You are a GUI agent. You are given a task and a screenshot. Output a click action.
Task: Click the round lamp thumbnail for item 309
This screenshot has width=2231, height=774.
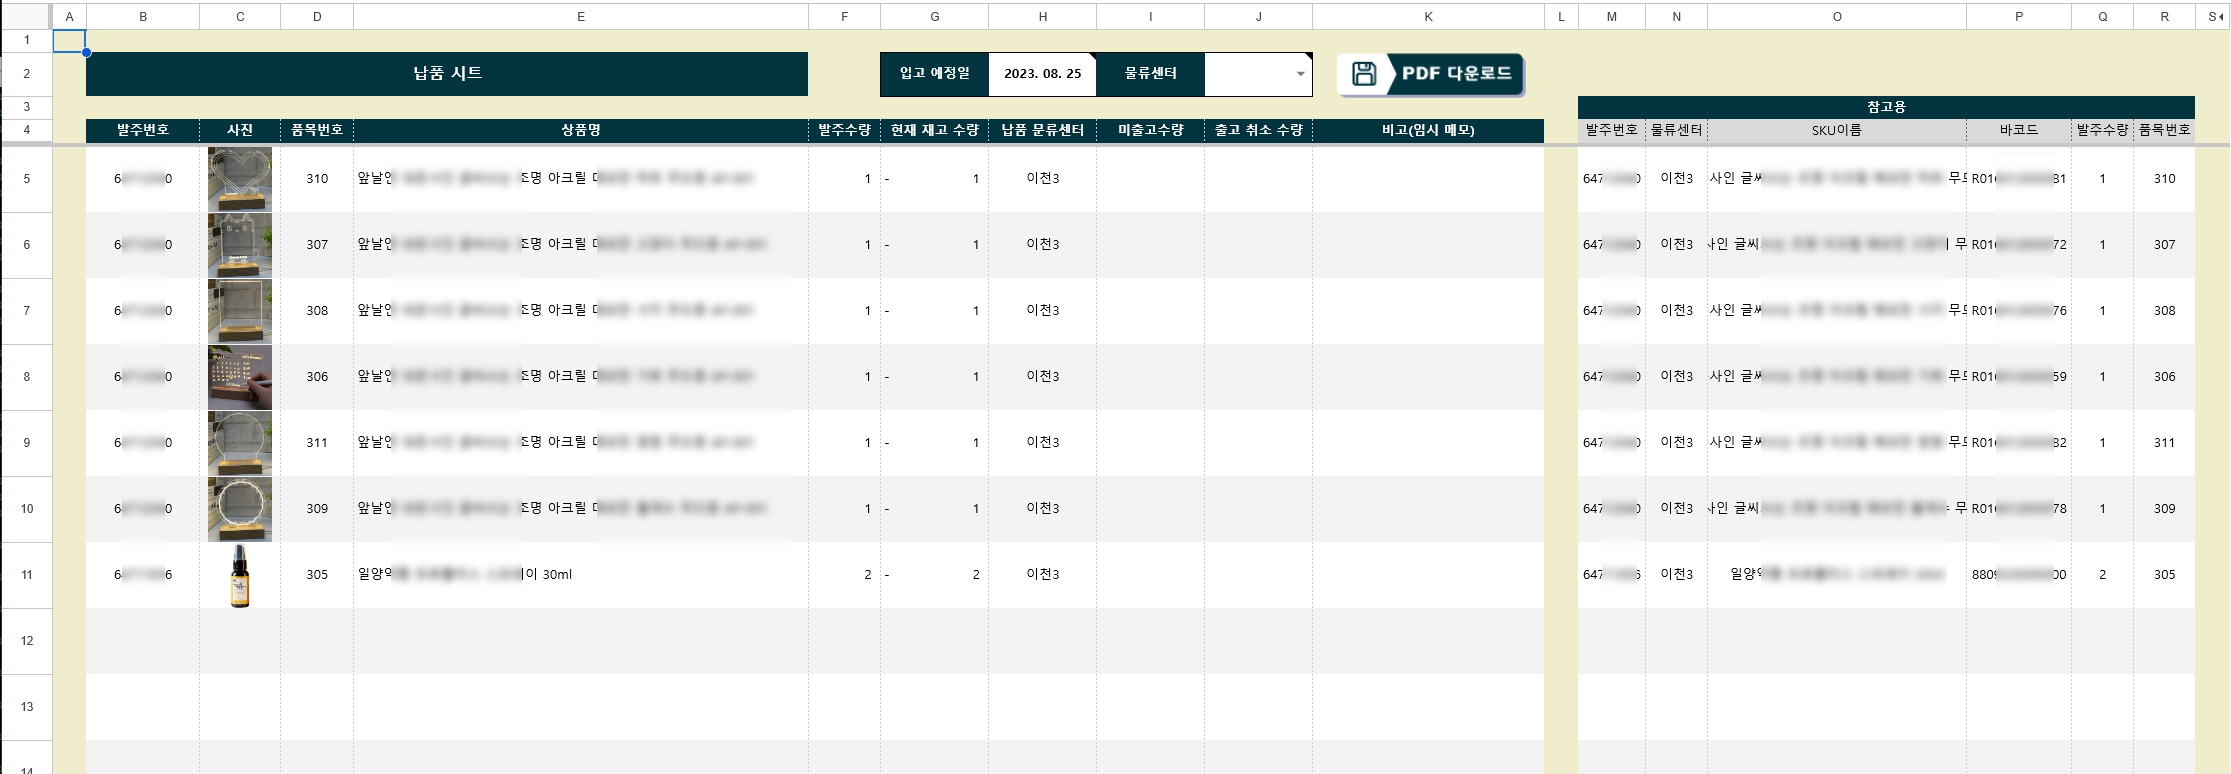[x=240, y=509]
